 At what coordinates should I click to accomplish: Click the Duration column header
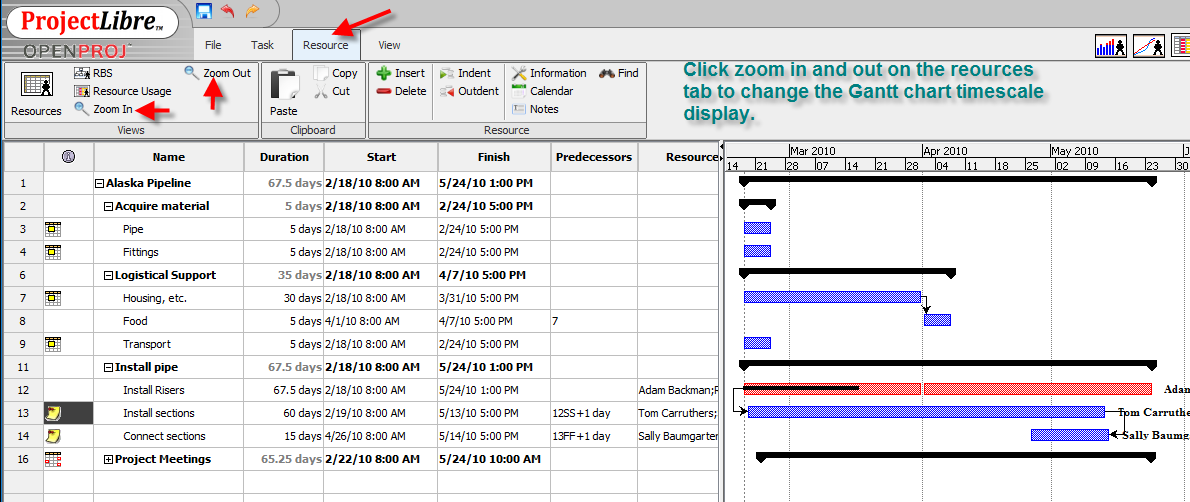pyautogui.click(x=284, y=157)
